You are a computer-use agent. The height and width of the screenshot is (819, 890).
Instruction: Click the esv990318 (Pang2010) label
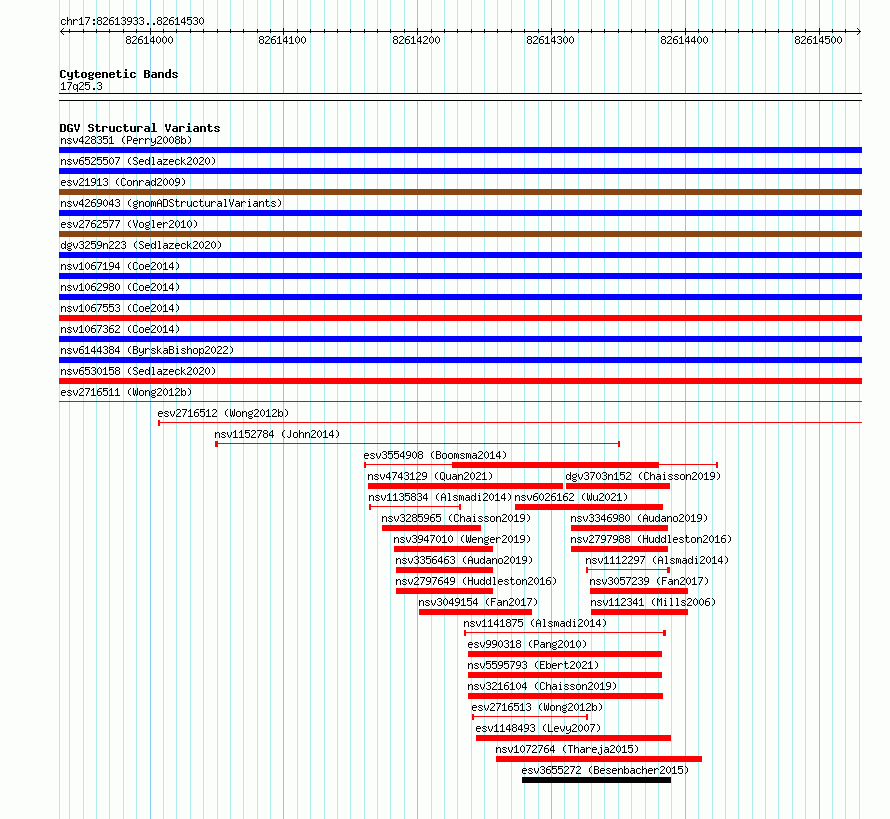coord(527,644)
